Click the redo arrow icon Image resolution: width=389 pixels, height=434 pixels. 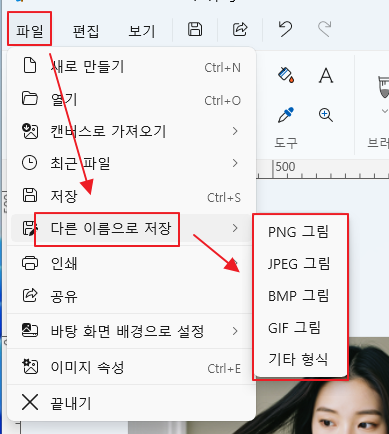(324, 29)
